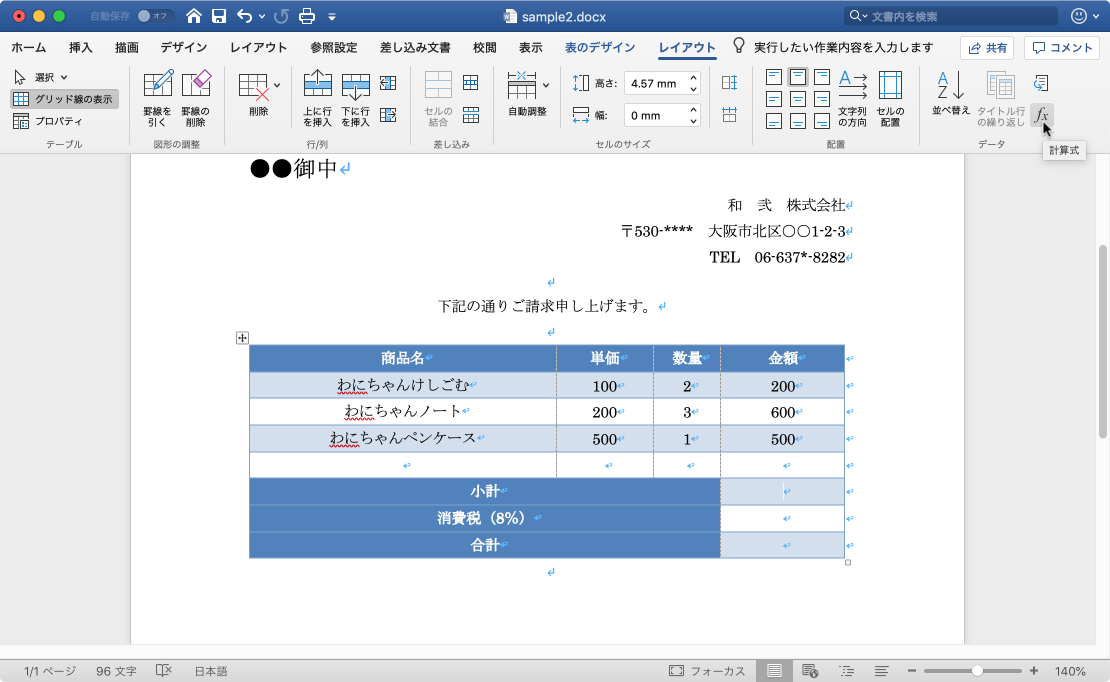Screen dimensions: 1110x682
Task: Click the document search field
Action: tap(951, 16)
